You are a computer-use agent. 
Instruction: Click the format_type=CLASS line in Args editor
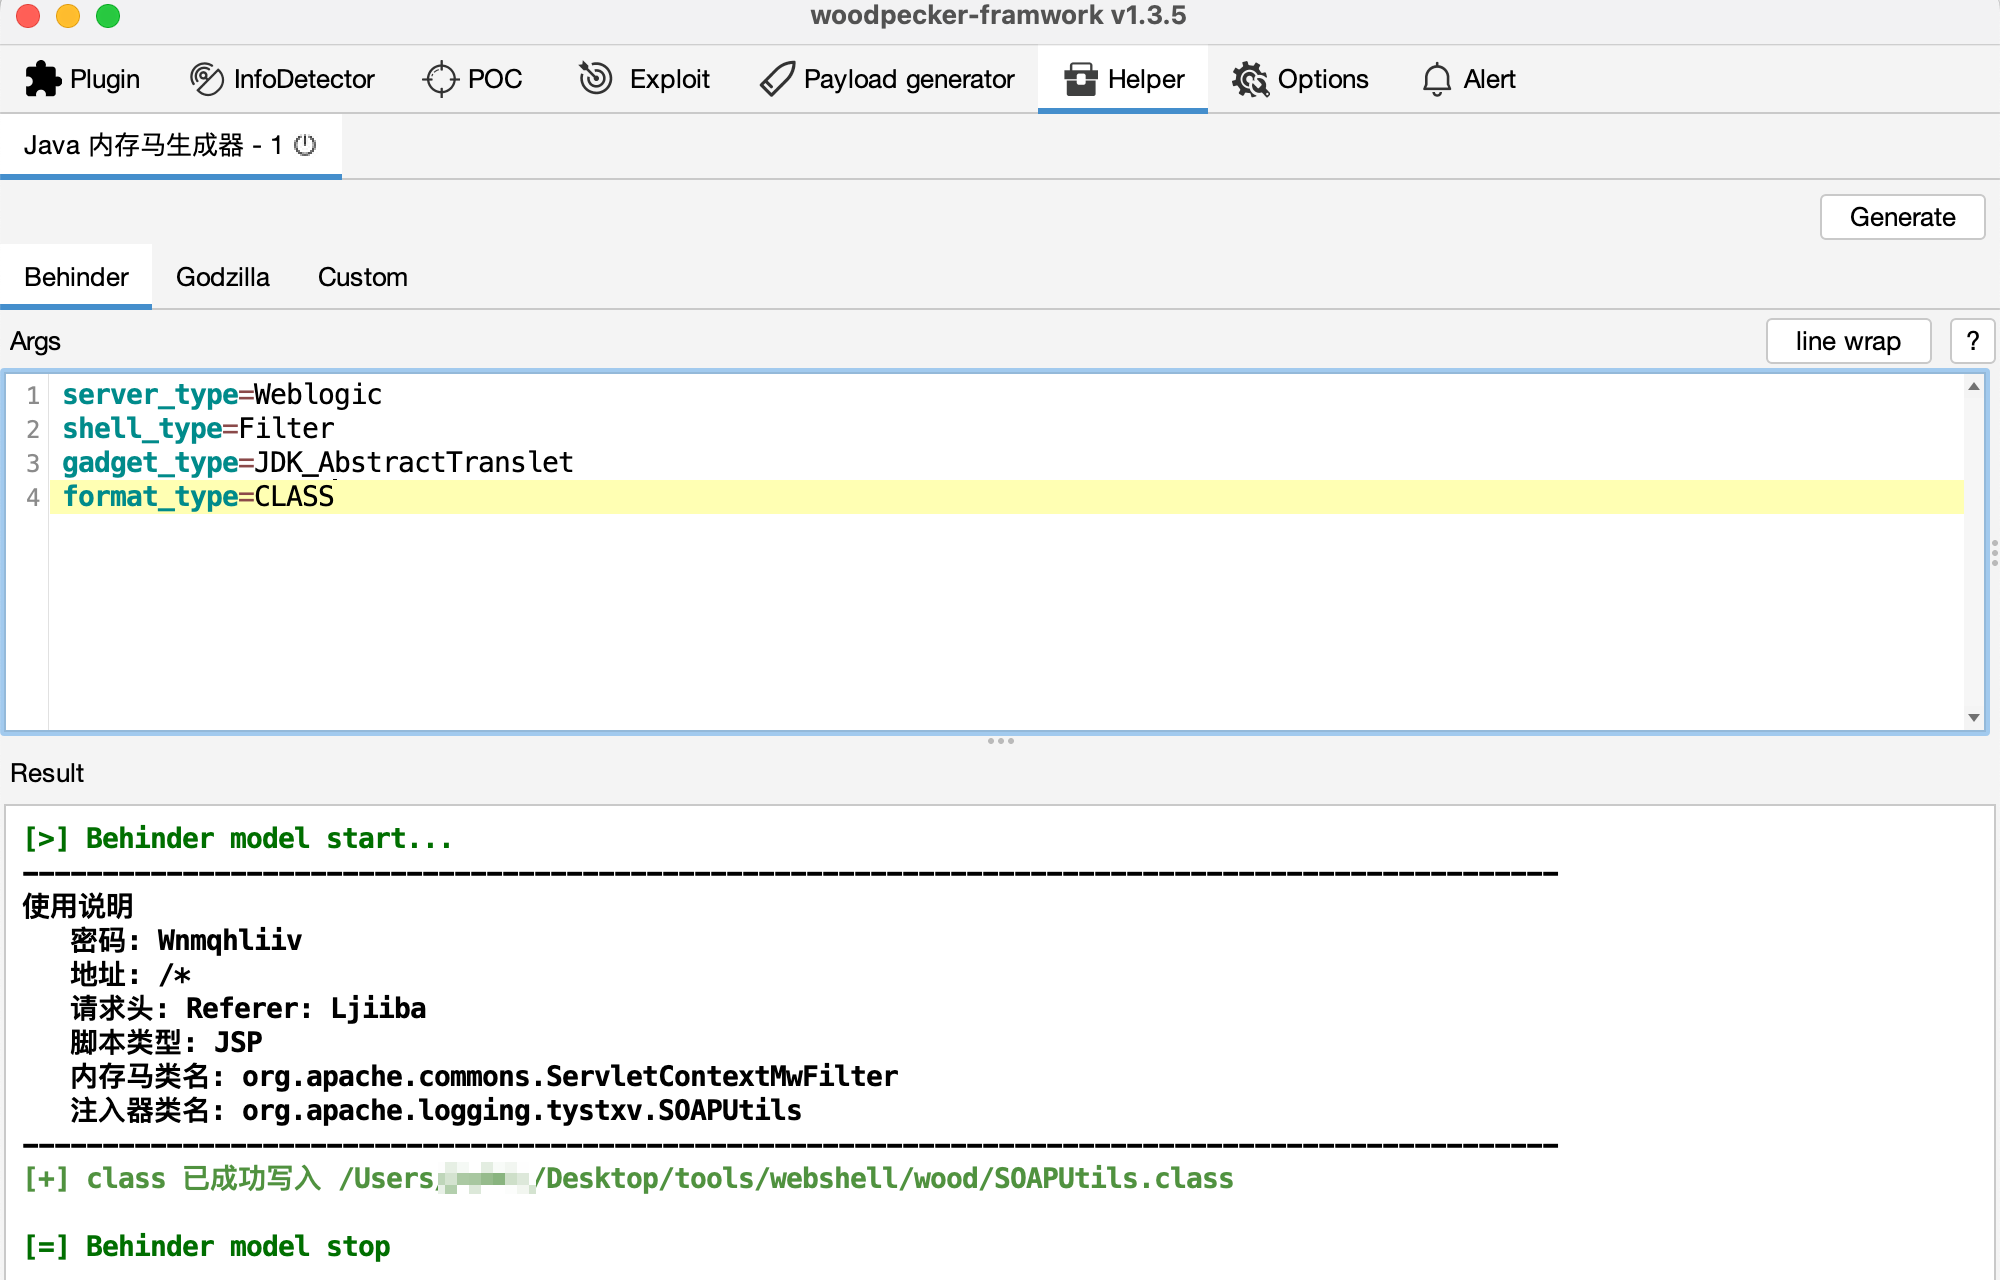(198, 496)
